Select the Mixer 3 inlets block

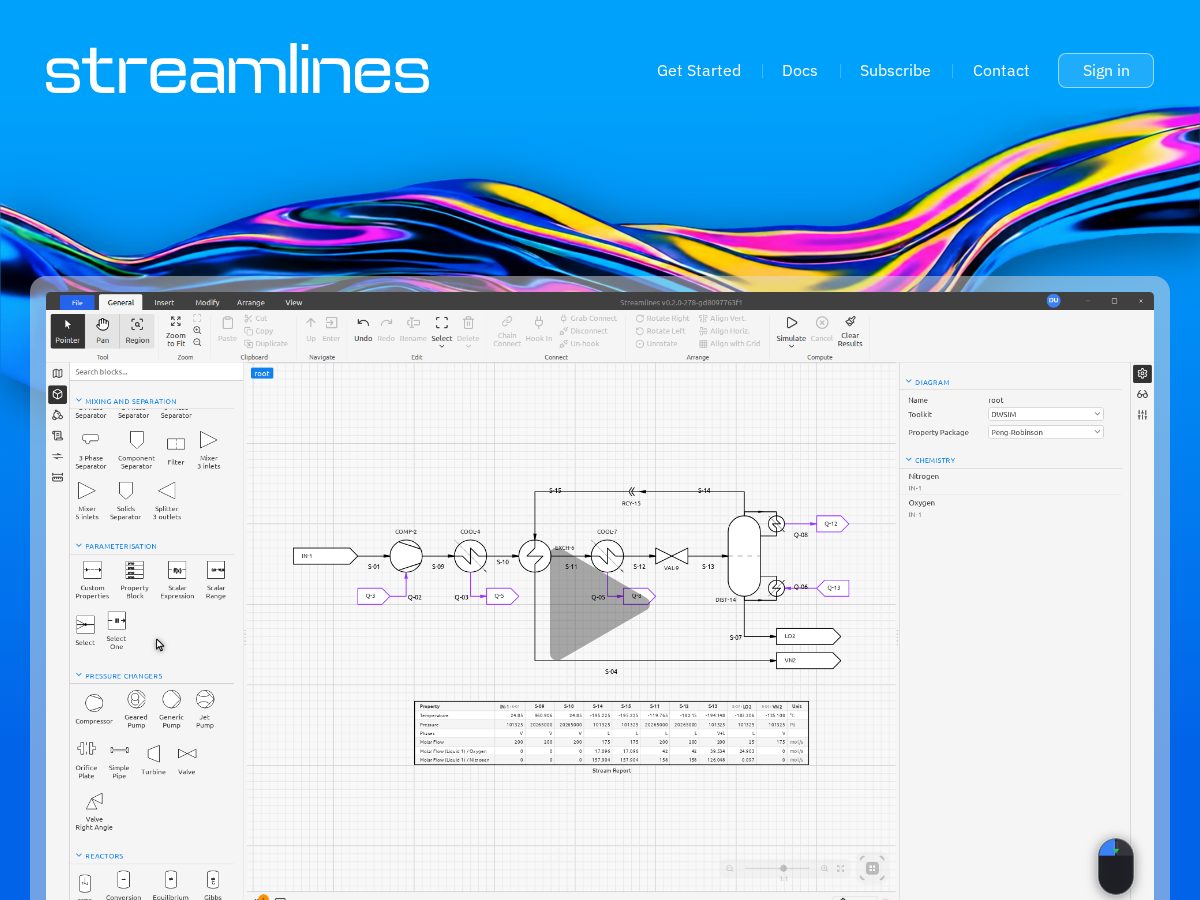pyautogui.click(x=208, y=450)
